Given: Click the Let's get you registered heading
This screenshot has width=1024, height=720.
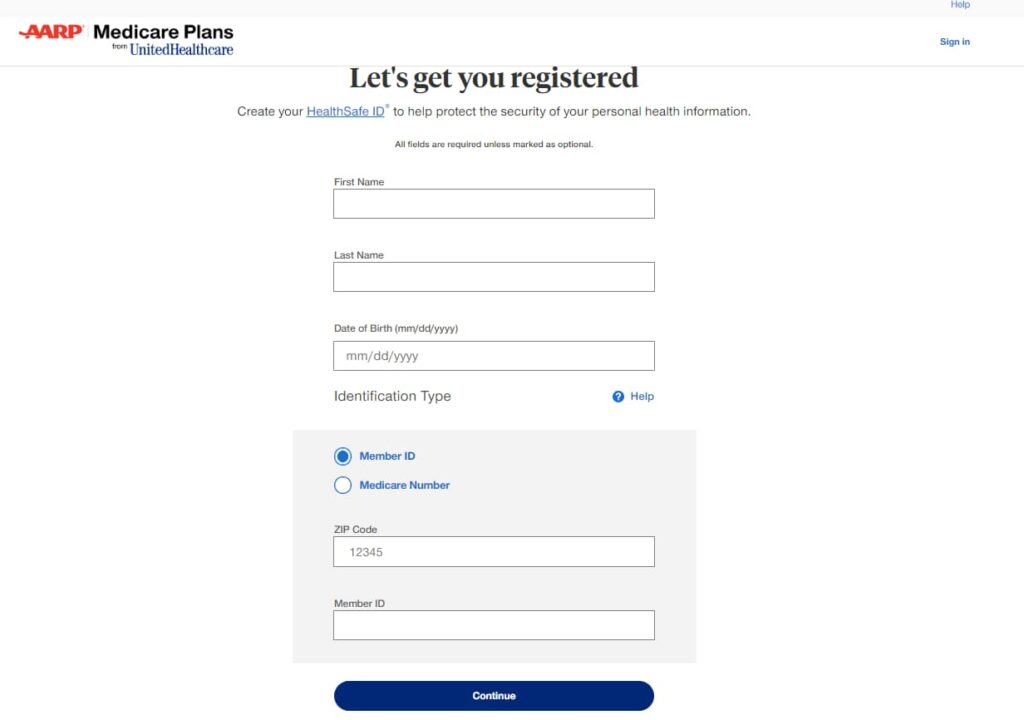Looking at the screenshot, I should click(494, 78).
